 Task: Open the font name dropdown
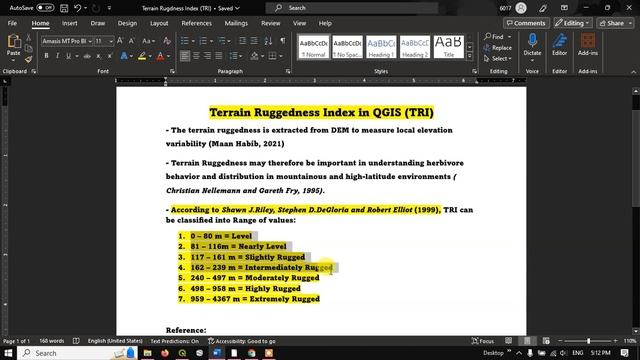point(90,41)
